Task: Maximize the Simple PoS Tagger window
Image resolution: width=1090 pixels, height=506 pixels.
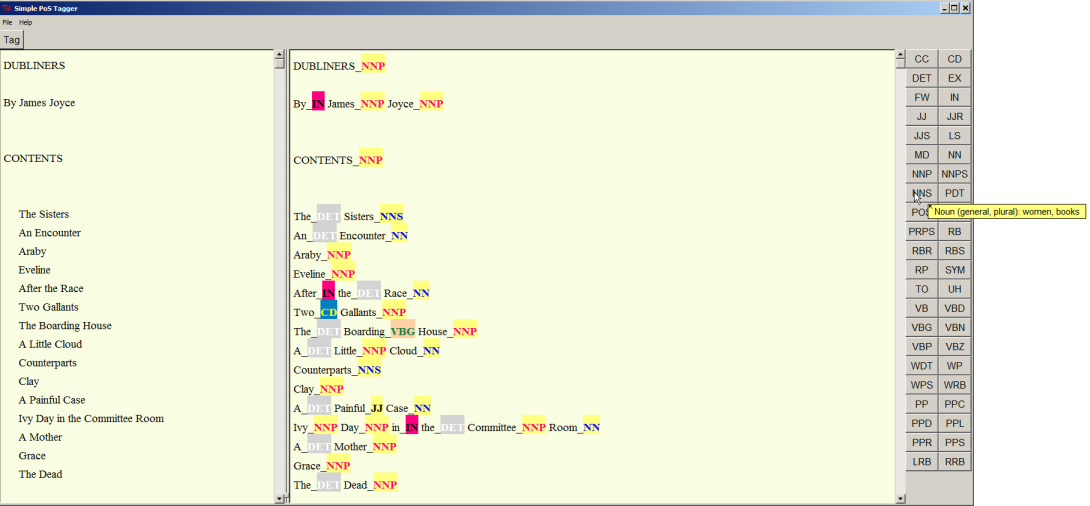Action: pos(954,8)
